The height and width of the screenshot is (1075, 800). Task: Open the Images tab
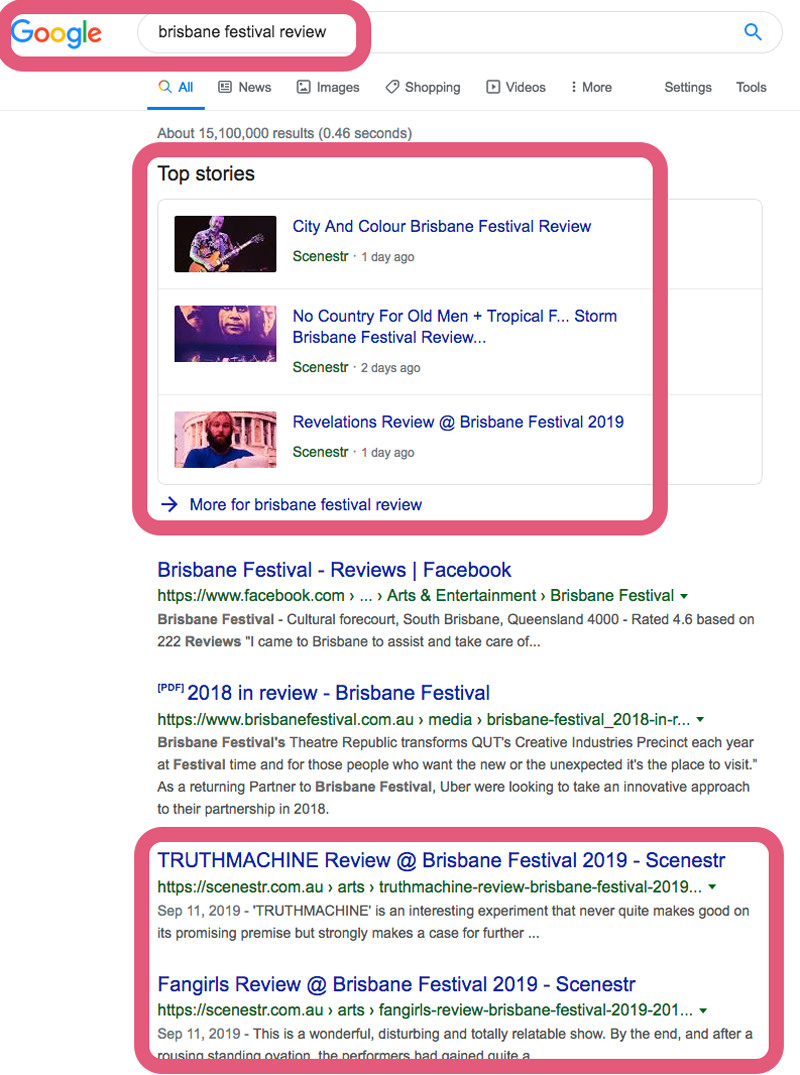click(328, 87)
